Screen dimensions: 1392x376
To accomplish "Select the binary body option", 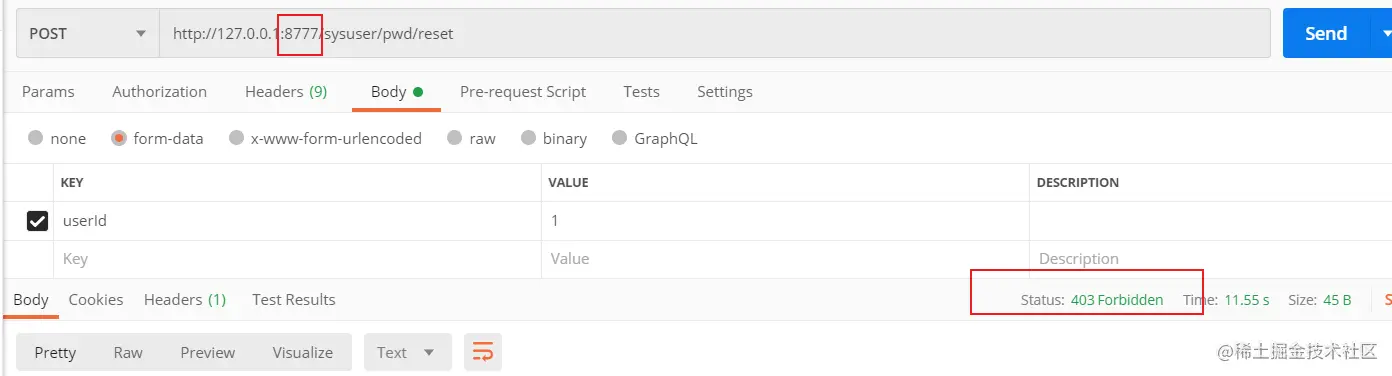I will coord(553,138).
